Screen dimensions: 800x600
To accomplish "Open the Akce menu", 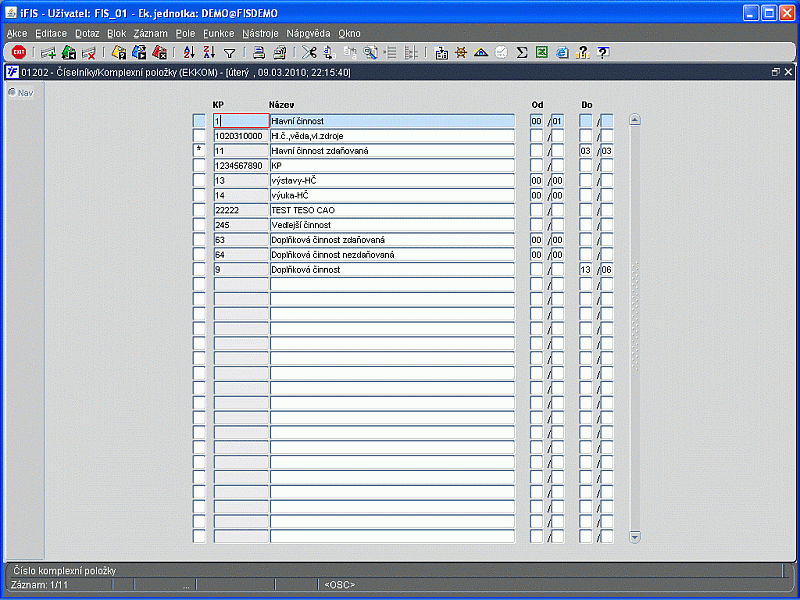I will (x=17, y=33).
